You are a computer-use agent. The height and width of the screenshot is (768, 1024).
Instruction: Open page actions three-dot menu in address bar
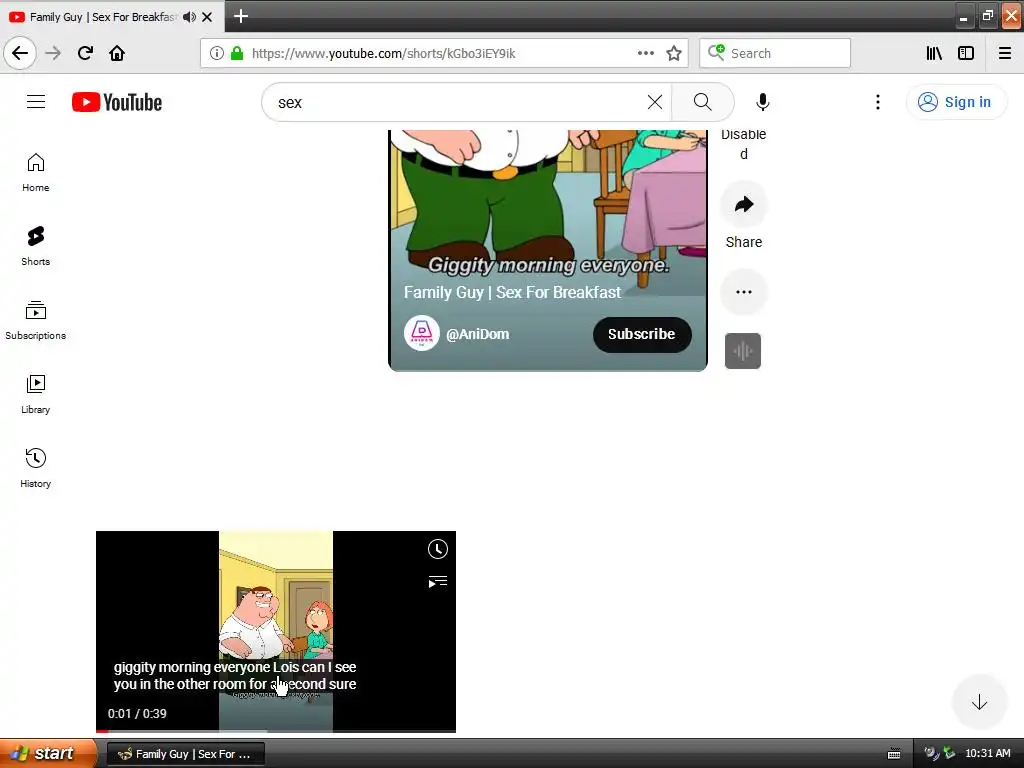pyautogui.click(x=646, y=53)
